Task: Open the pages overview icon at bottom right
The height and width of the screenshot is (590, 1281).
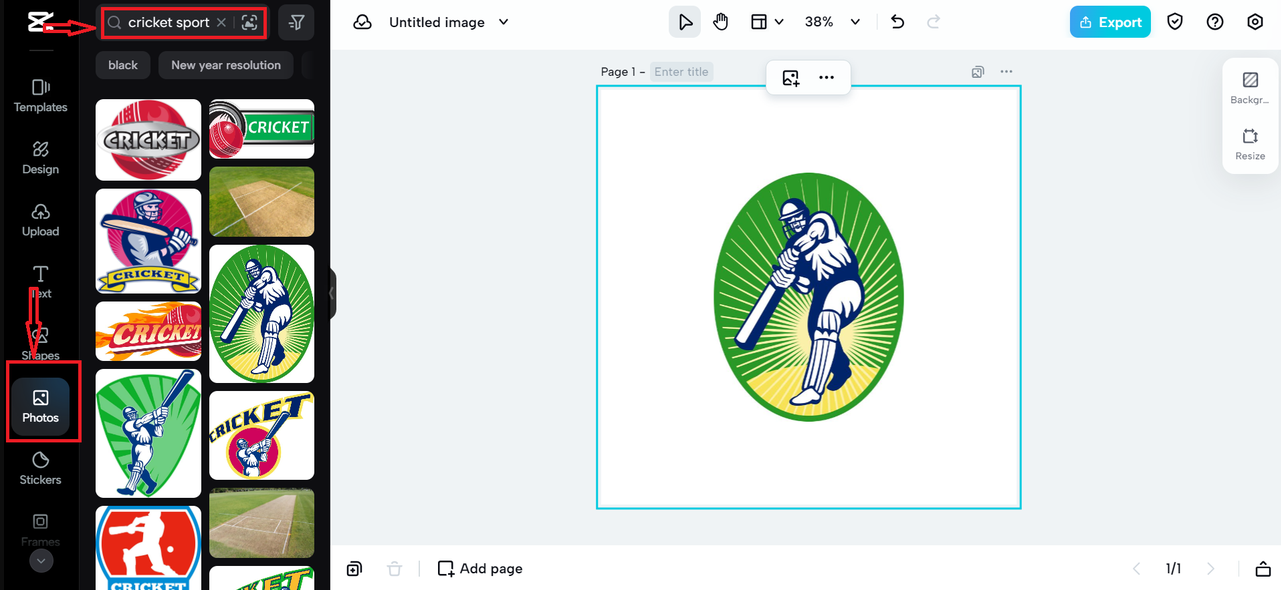Action: pos(1263,569)
